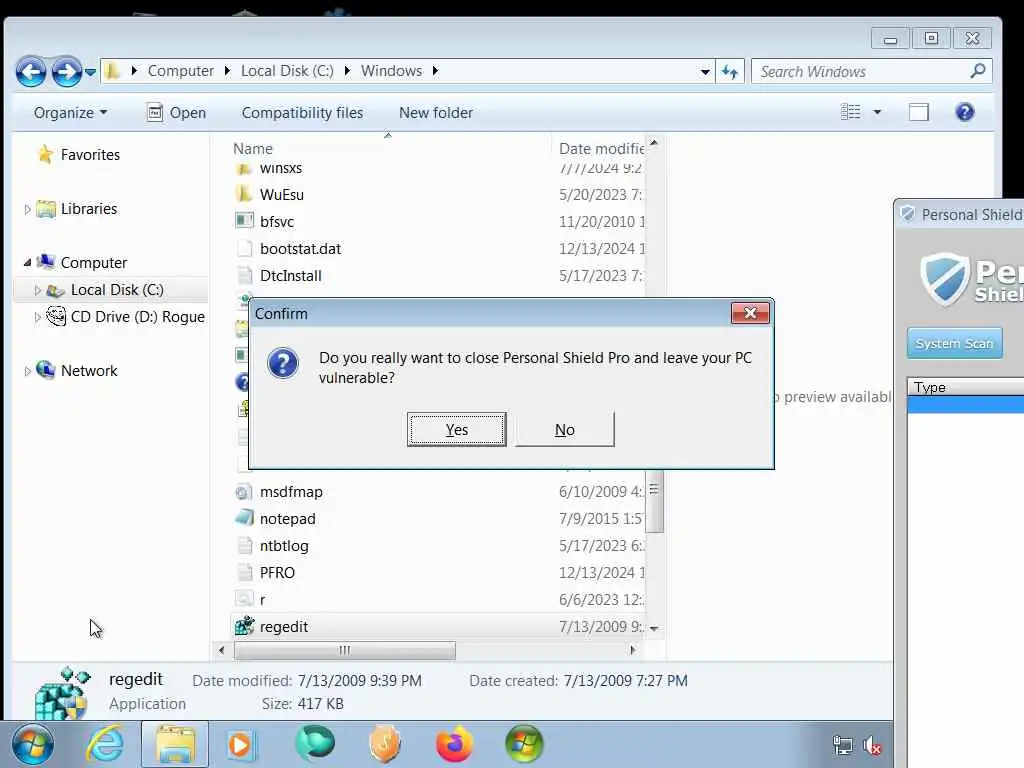1024x768 pixels.
Task: Click the green Windows flag taskbar icon
Action: coord(524,744)
